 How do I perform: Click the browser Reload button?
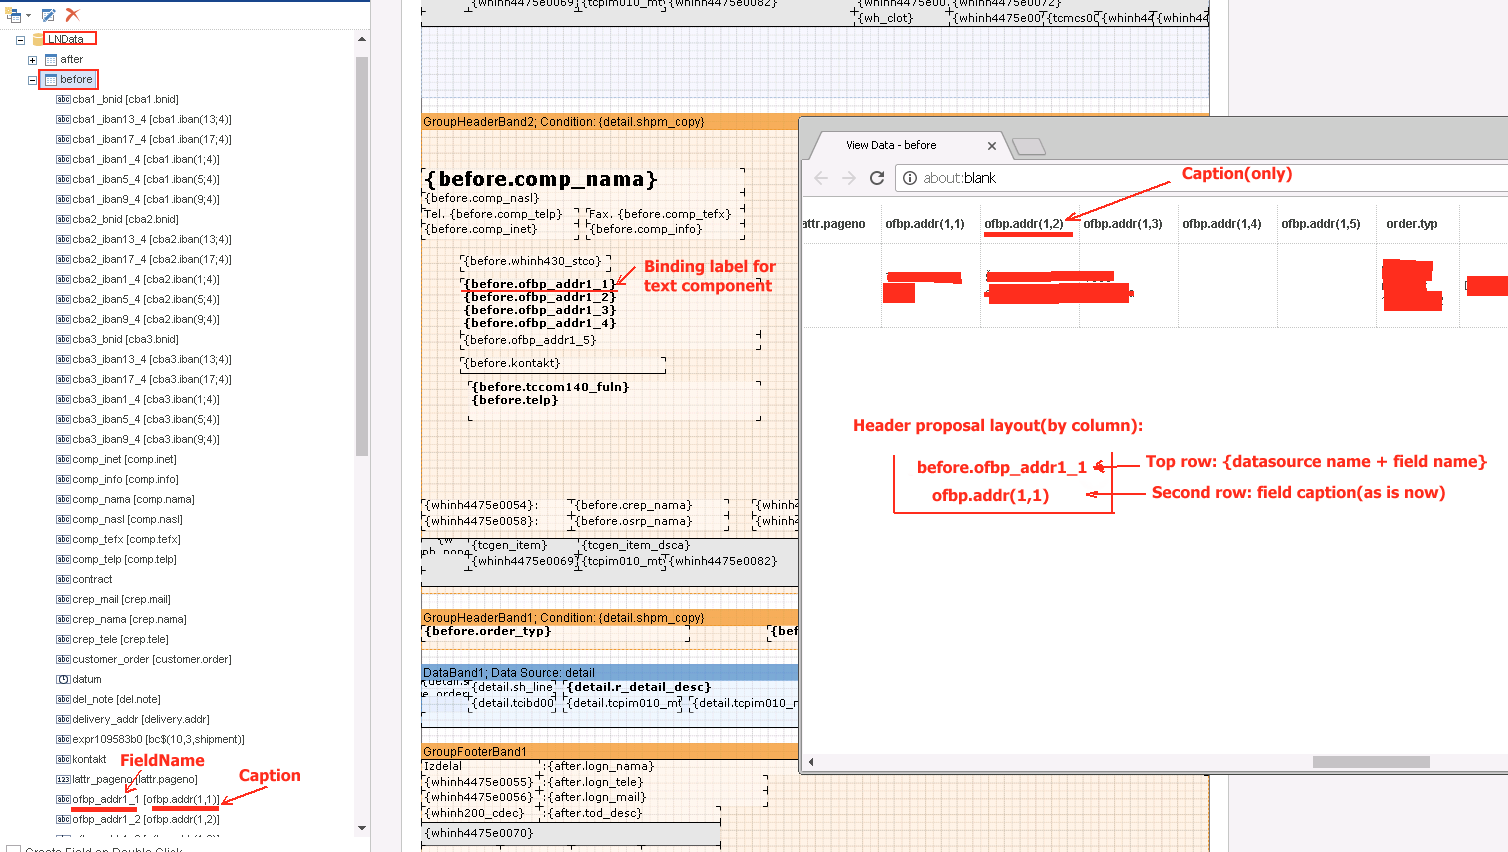tap(877, 178)
